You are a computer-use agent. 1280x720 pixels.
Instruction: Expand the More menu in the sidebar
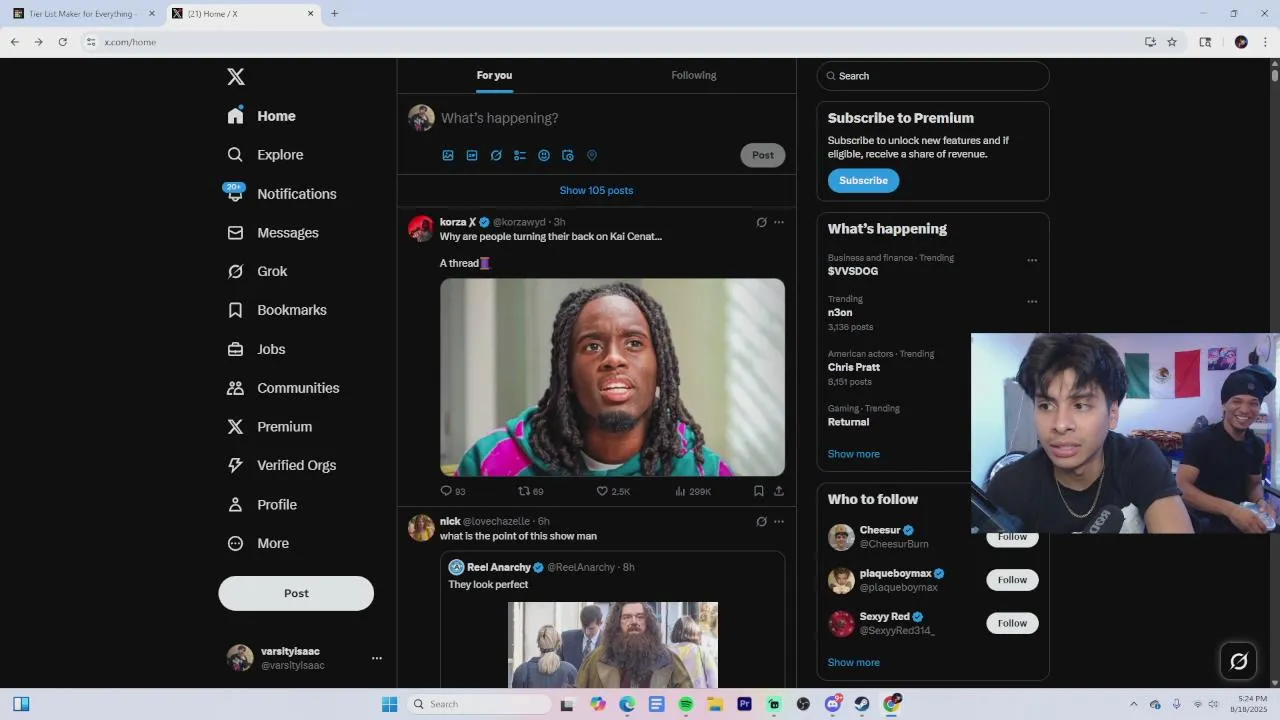click(259, 543)
